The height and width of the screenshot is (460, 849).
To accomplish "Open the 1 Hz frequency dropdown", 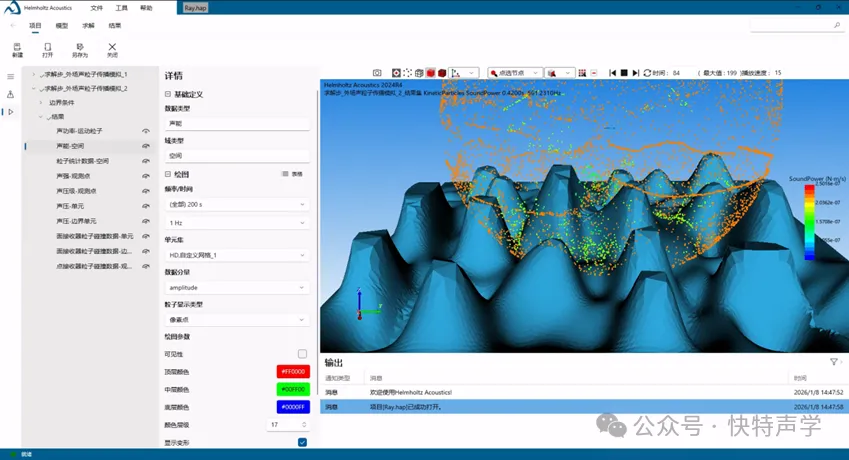I will coord(237,223).
